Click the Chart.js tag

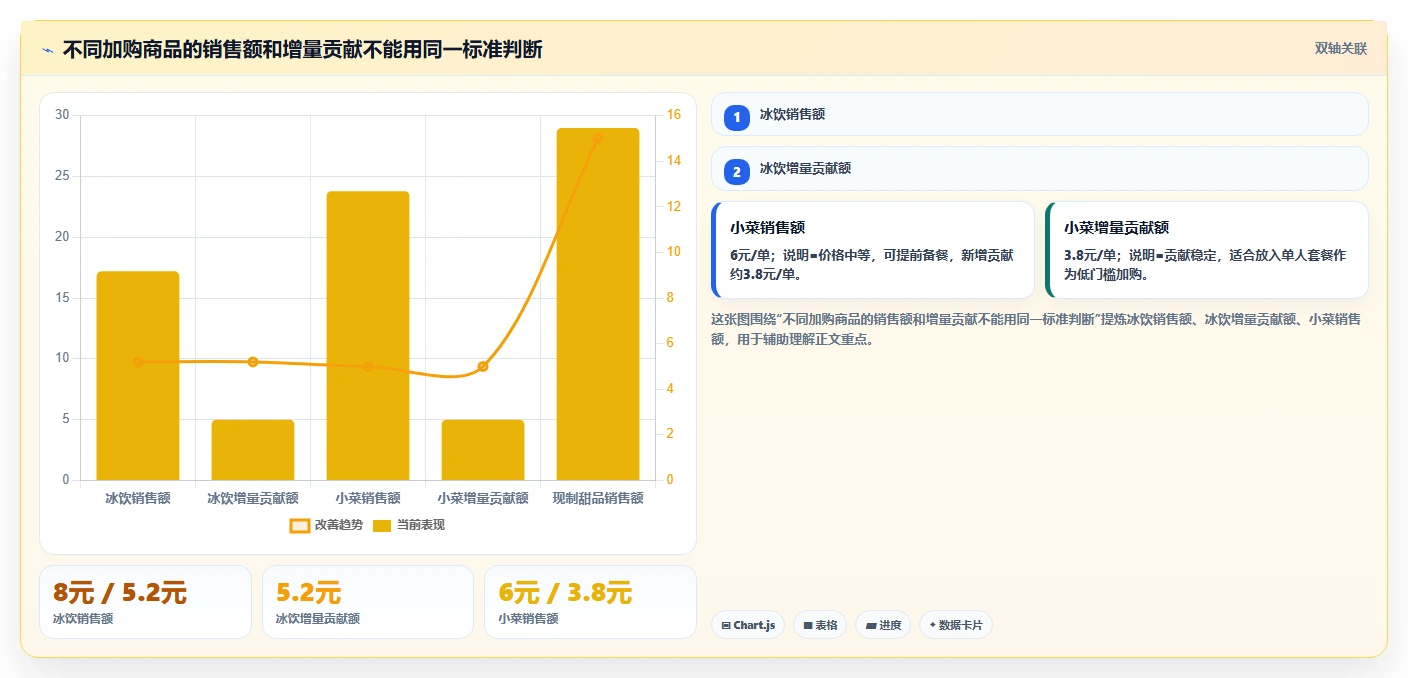point(748,625)
